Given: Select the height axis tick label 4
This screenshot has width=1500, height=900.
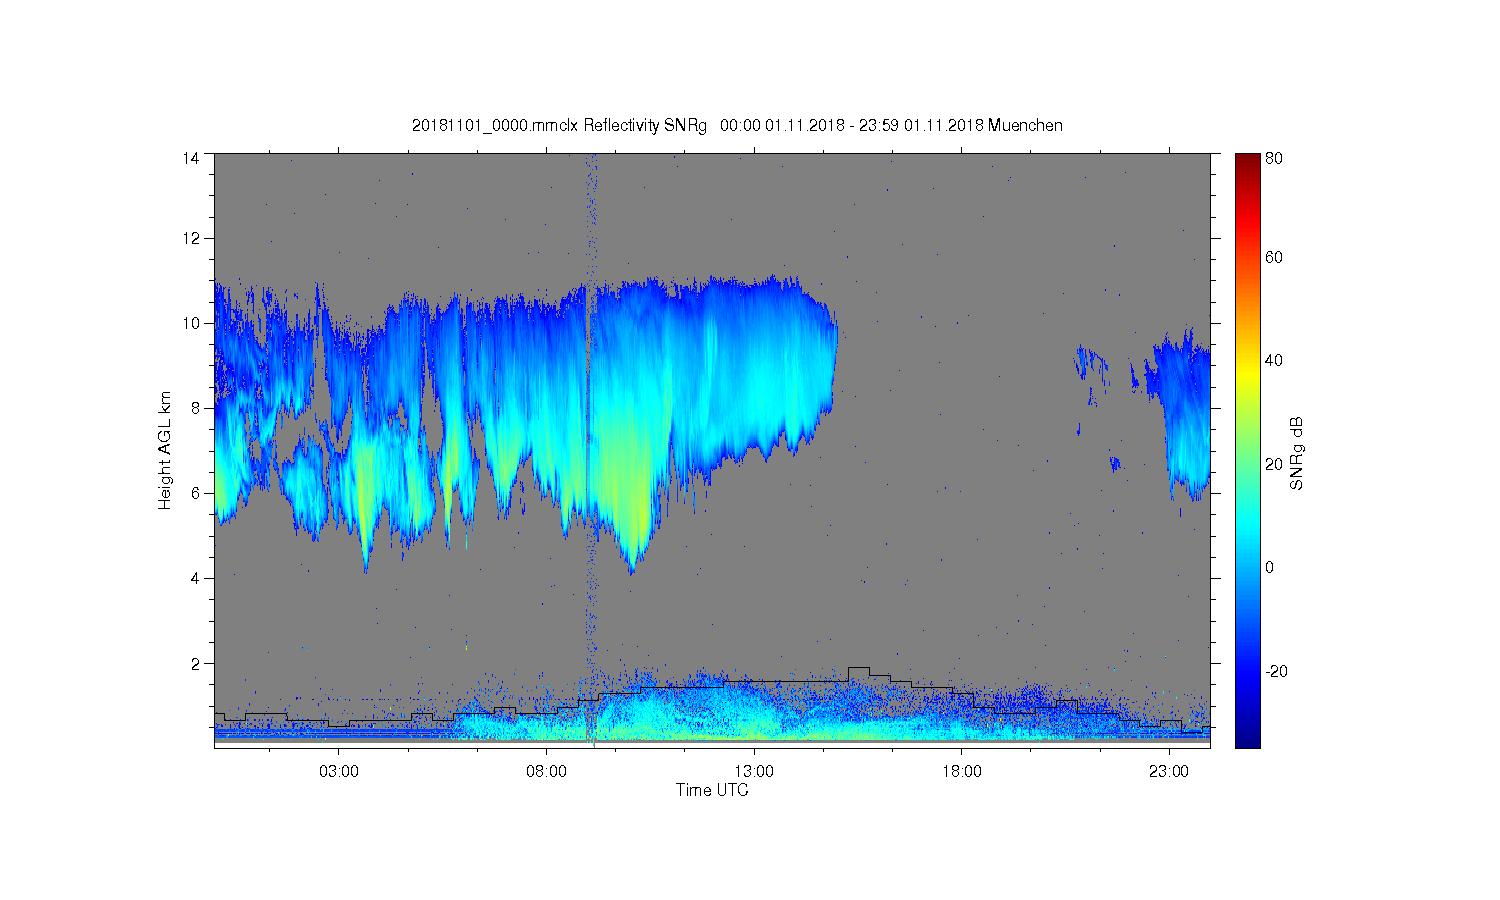Looking at the screenshot, I should point(196,578).
